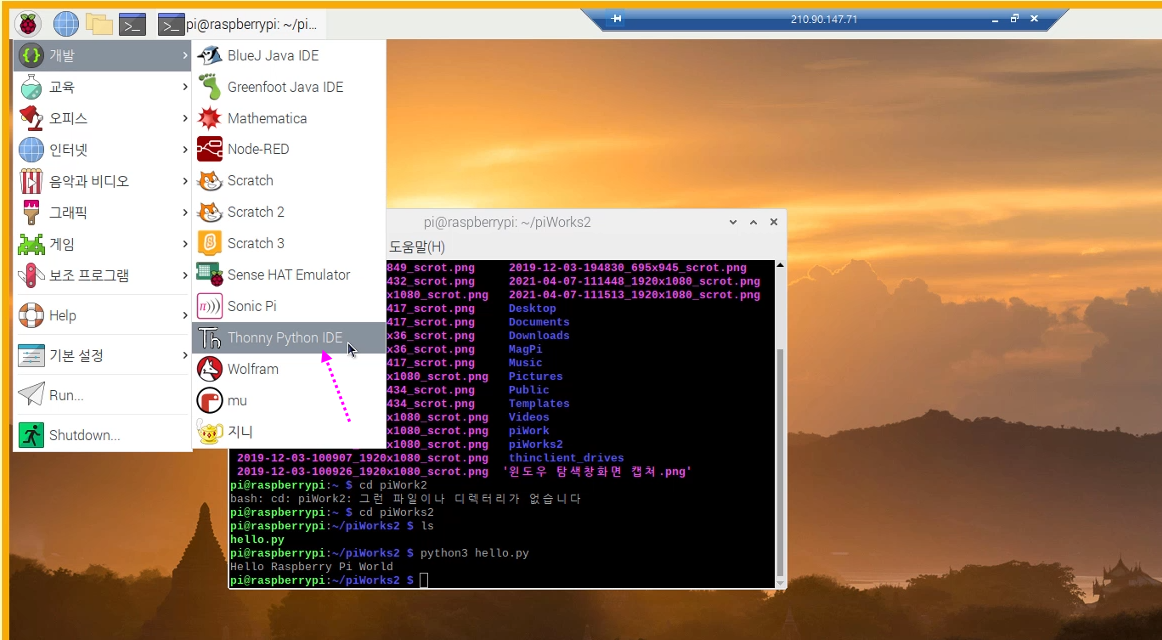This screenshot has width=1162, height=640.
Task: Open Sense HAT Emulator menu entry
Action: pyautogui.click(x=288, y=275)
